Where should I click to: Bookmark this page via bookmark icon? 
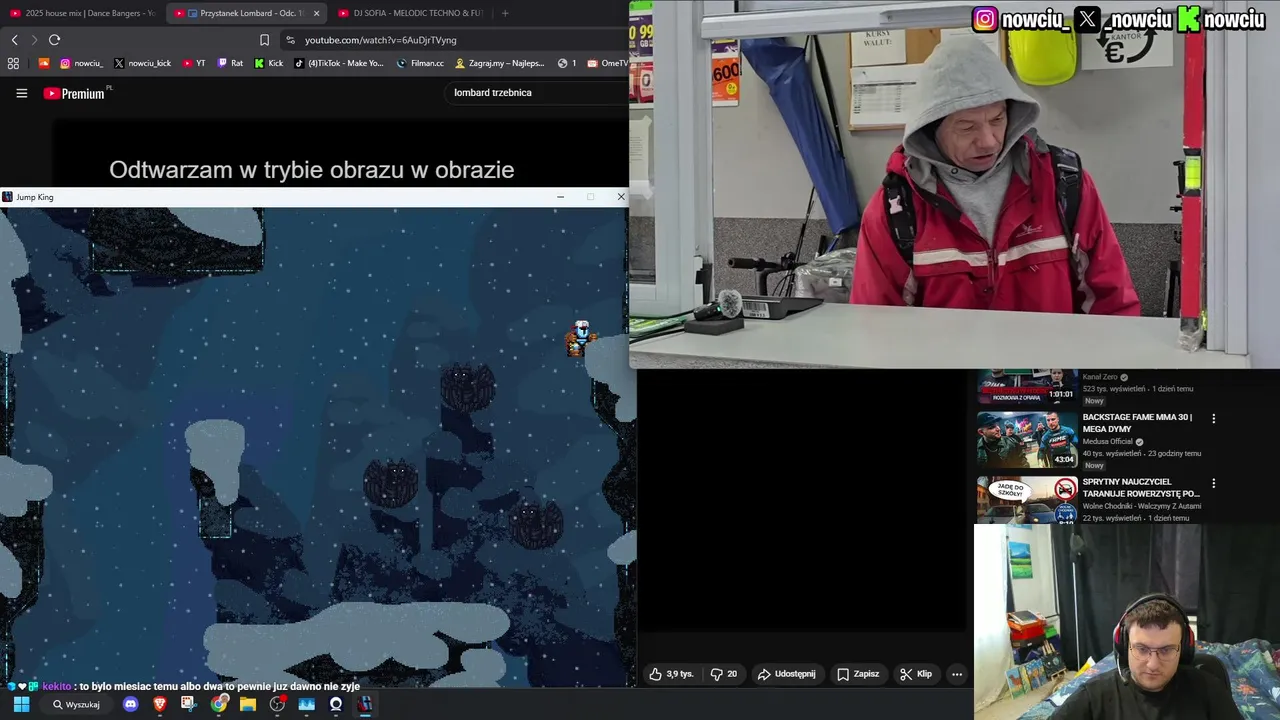click(x=264, y=40)
